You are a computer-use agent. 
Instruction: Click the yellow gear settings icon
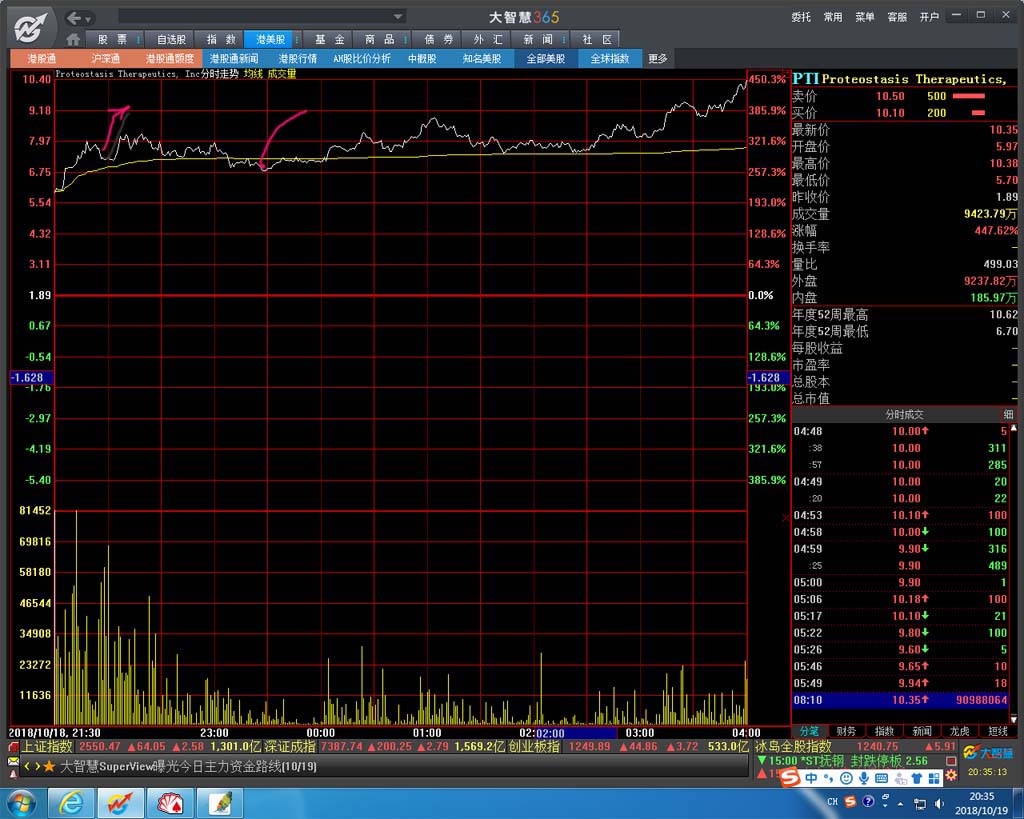pyautogui.click(x=951, y=775)
